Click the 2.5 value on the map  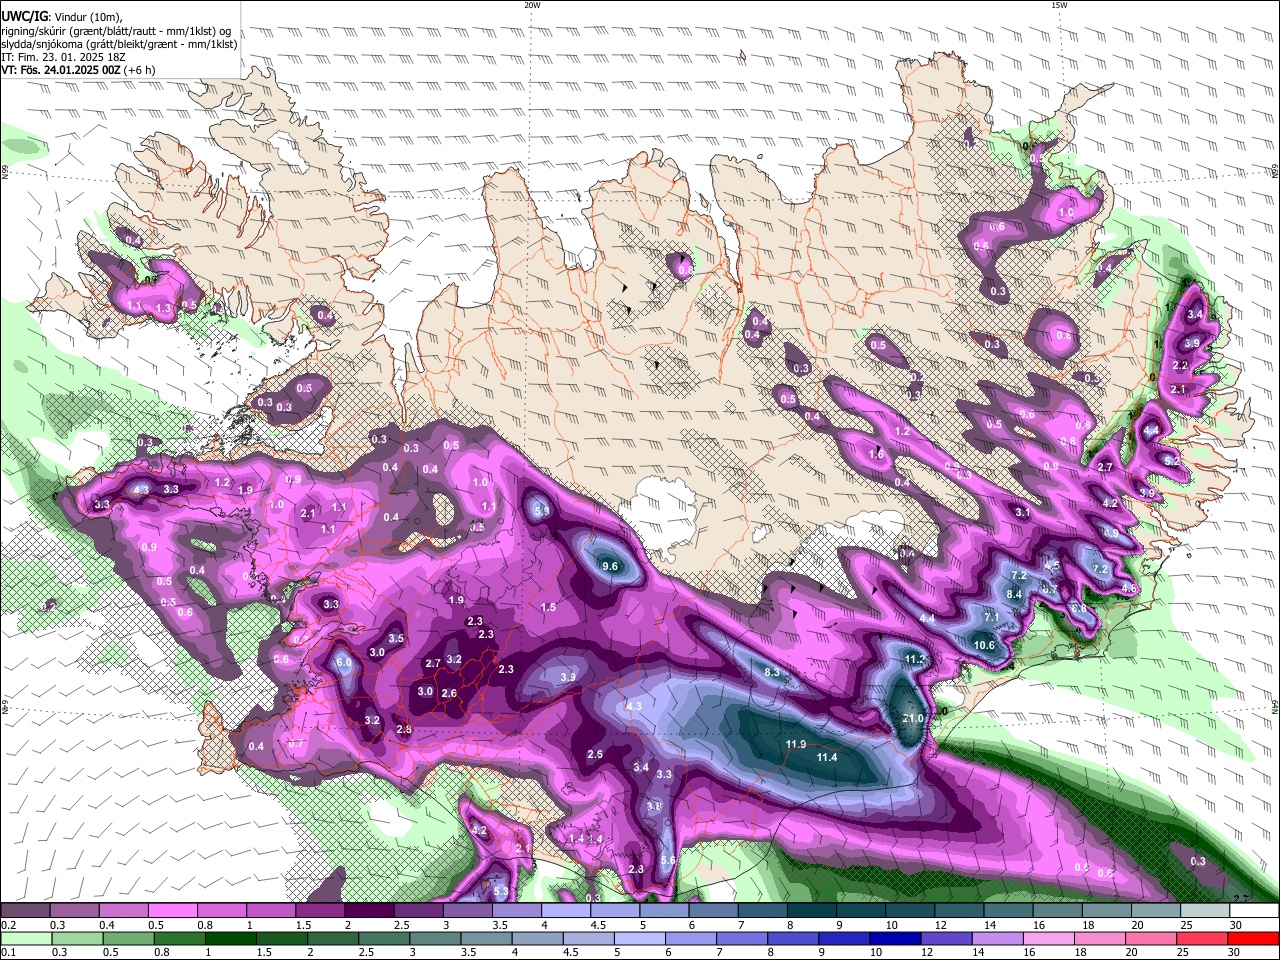(x=595, y=754)
